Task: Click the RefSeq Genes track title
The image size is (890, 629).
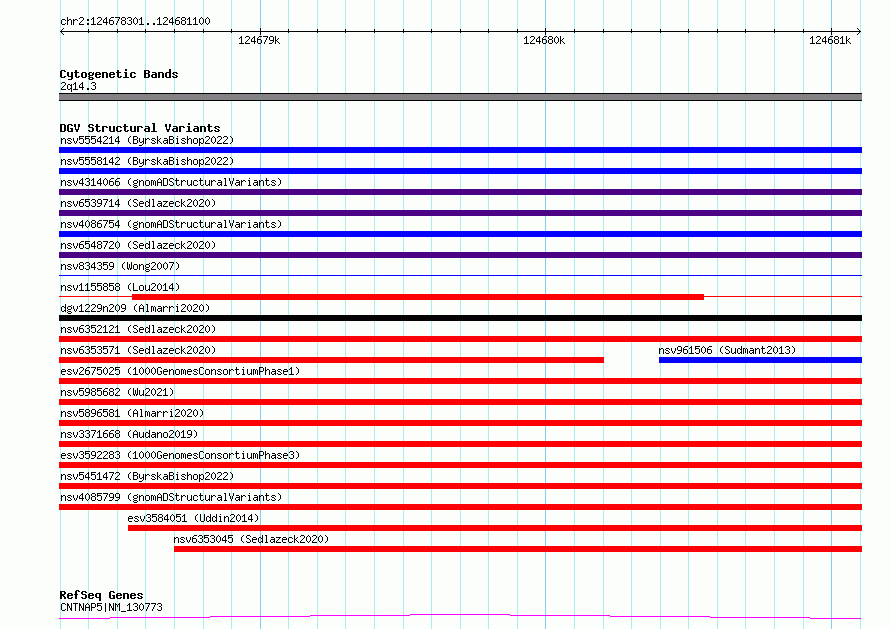Action: pos(101,595)
